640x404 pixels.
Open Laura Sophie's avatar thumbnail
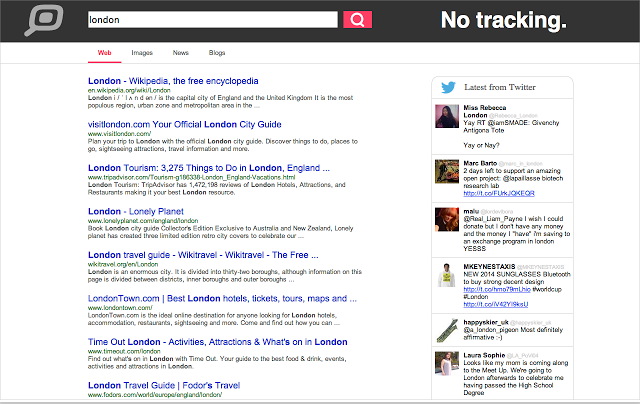447,363
